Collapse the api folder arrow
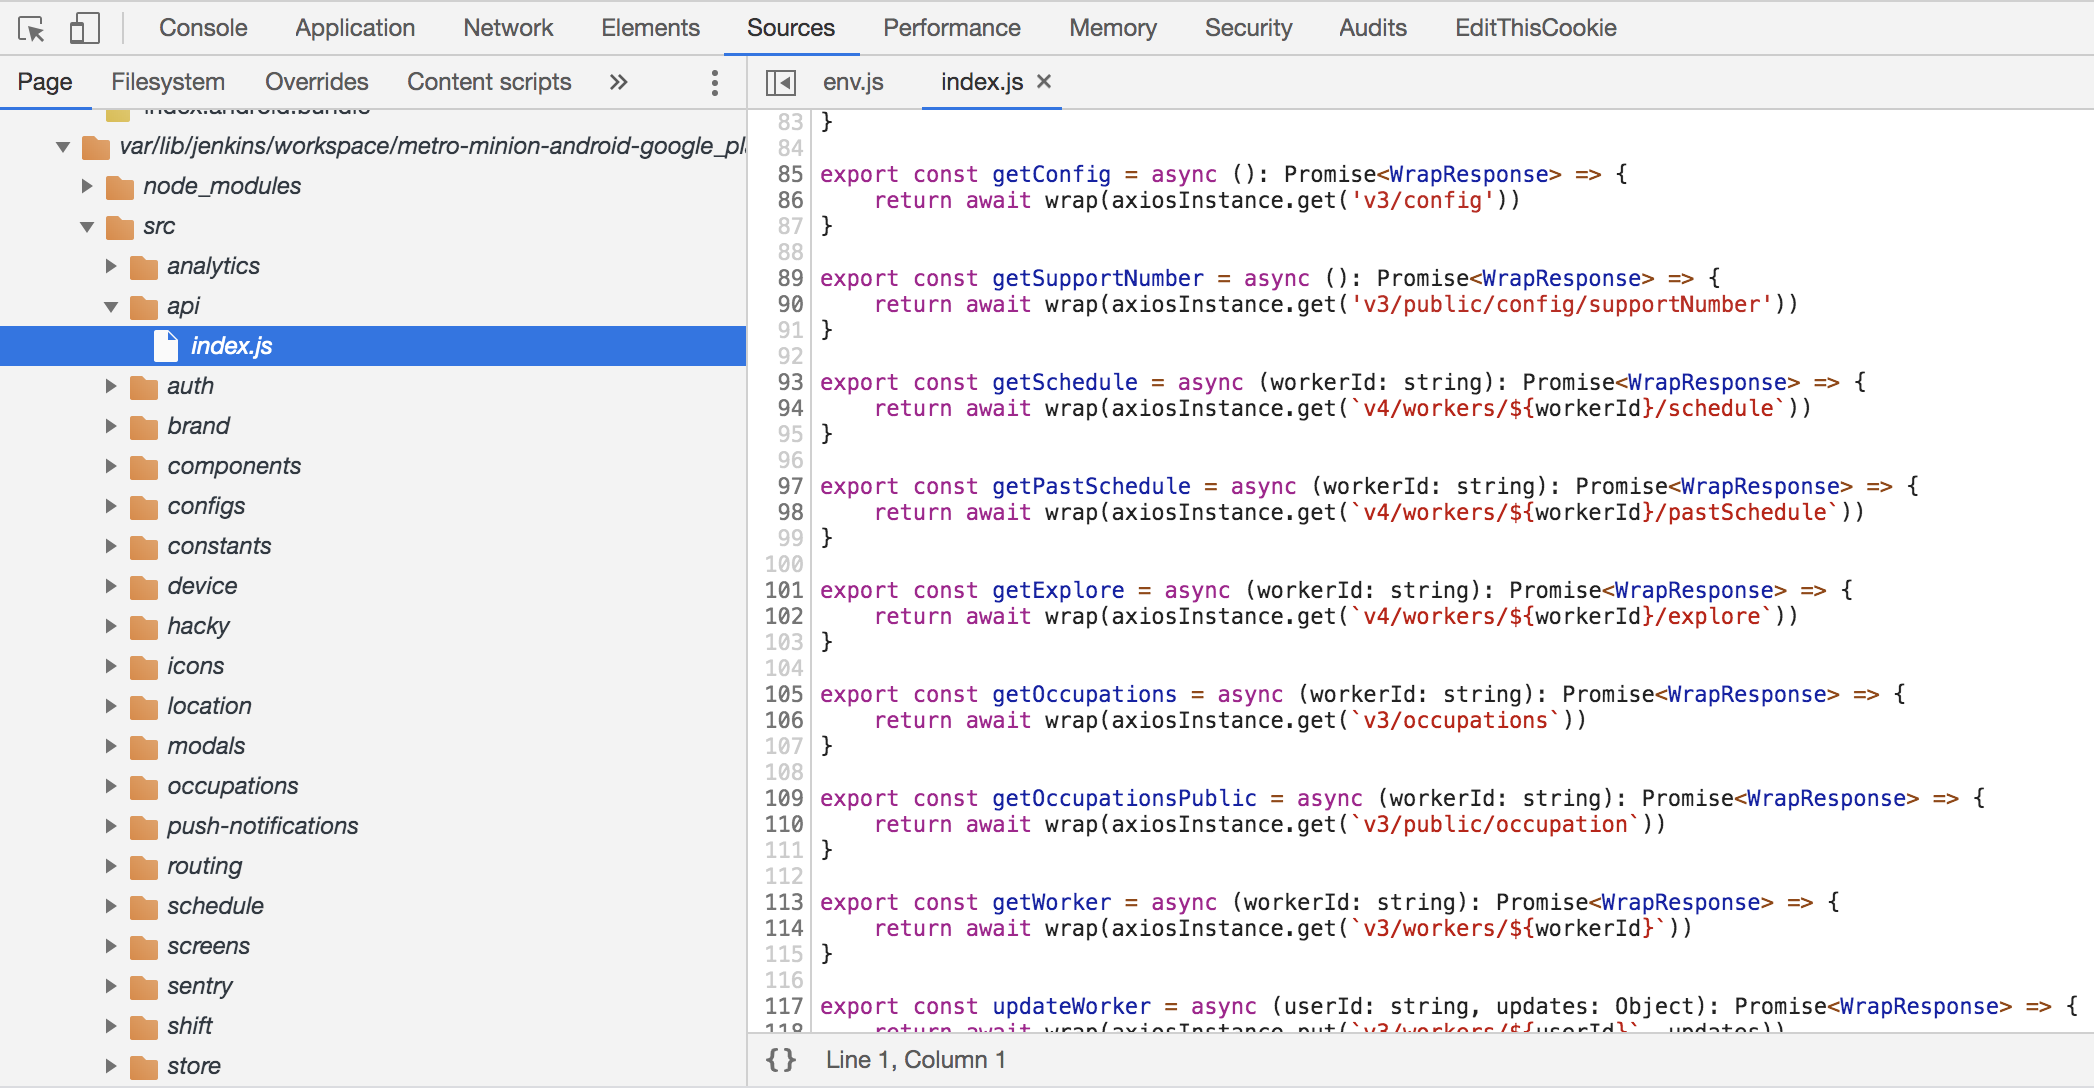This screenshot has width=2094, height=1088. pyautogui.click(x=111, y=306)
